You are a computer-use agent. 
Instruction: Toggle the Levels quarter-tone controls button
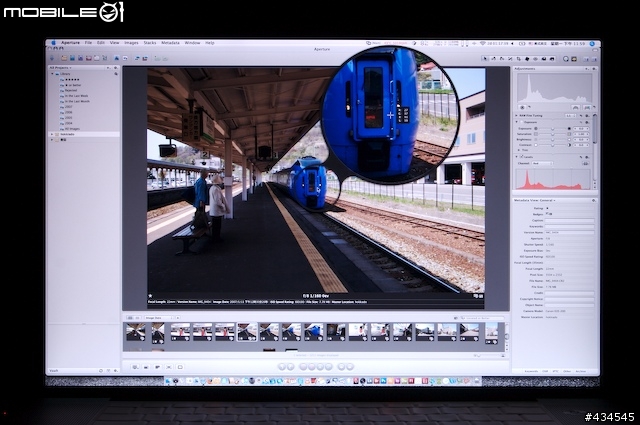coord(585,163)
